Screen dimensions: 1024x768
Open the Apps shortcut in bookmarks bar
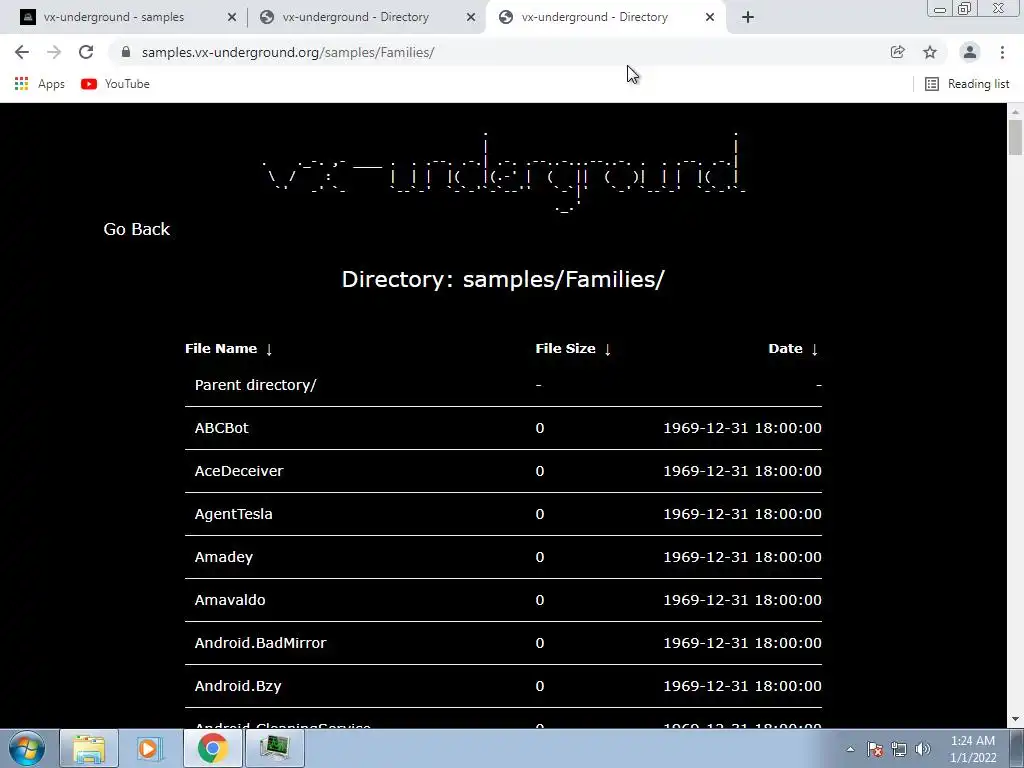40,84
